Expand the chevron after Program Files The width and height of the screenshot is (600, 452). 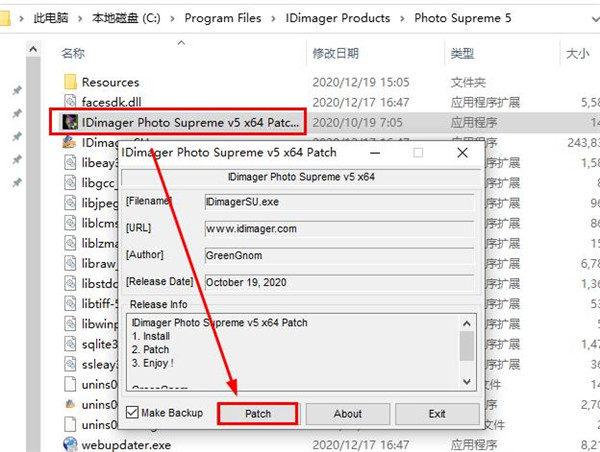click(x=273, y=18)
